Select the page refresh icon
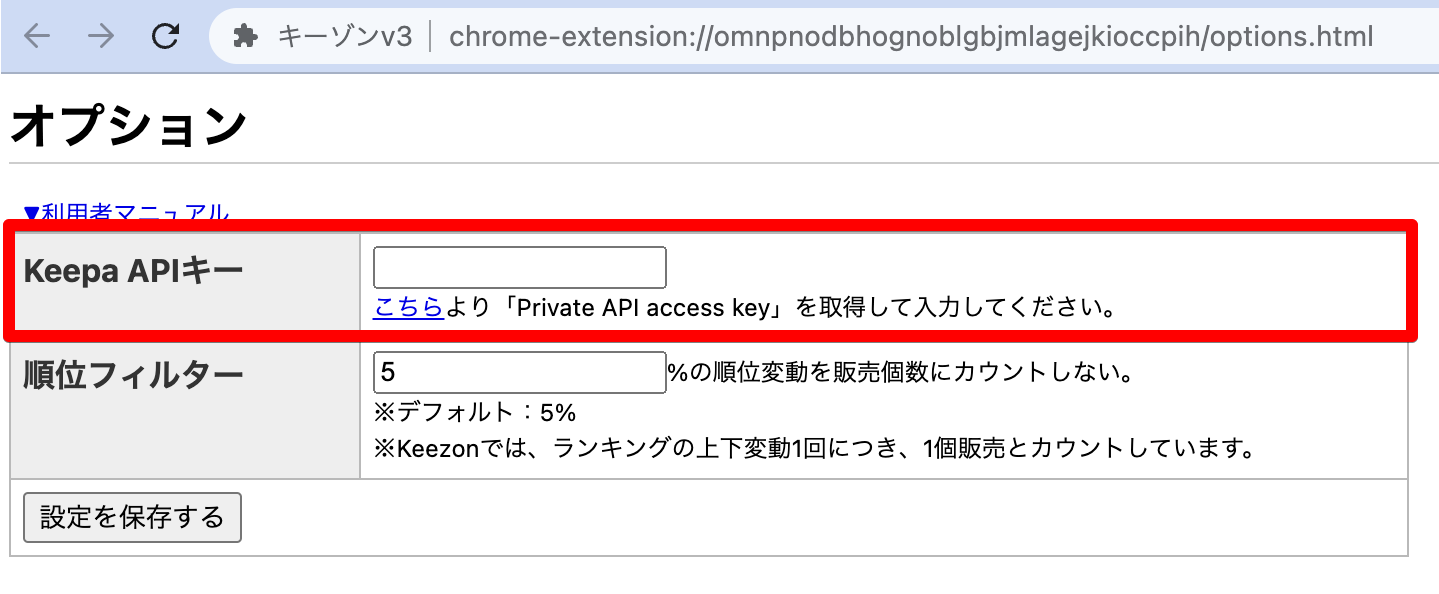1439x594 pixels. pyautogui.click(x=164, y=36)
